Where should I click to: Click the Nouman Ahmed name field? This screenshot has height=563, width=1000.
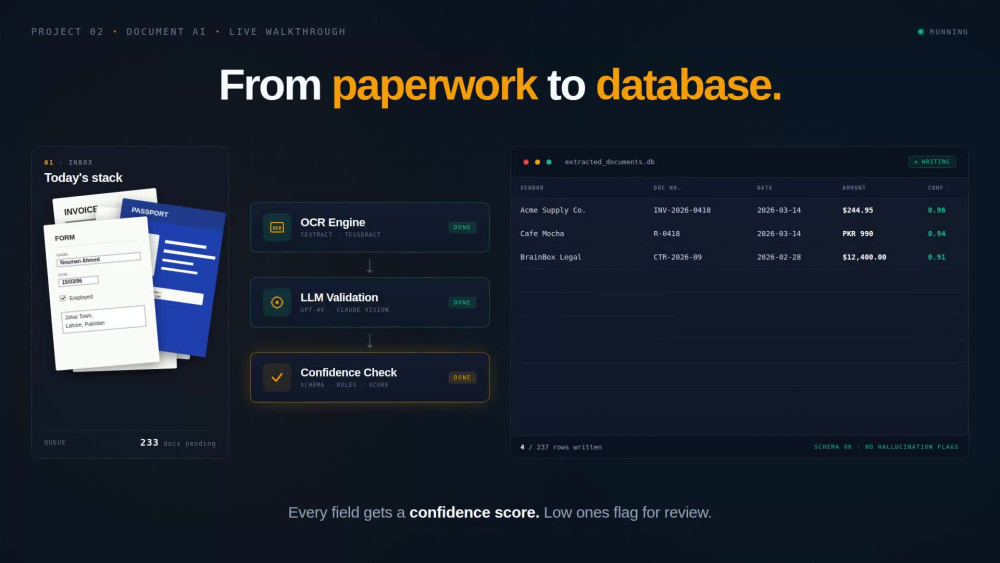[x=99, y=260]
